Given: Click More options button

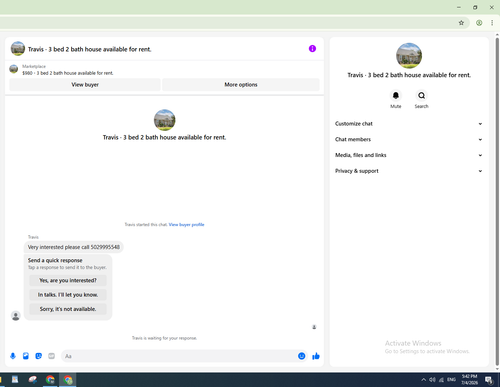Looking at the screenshot, I should click(x=241, y=85).
